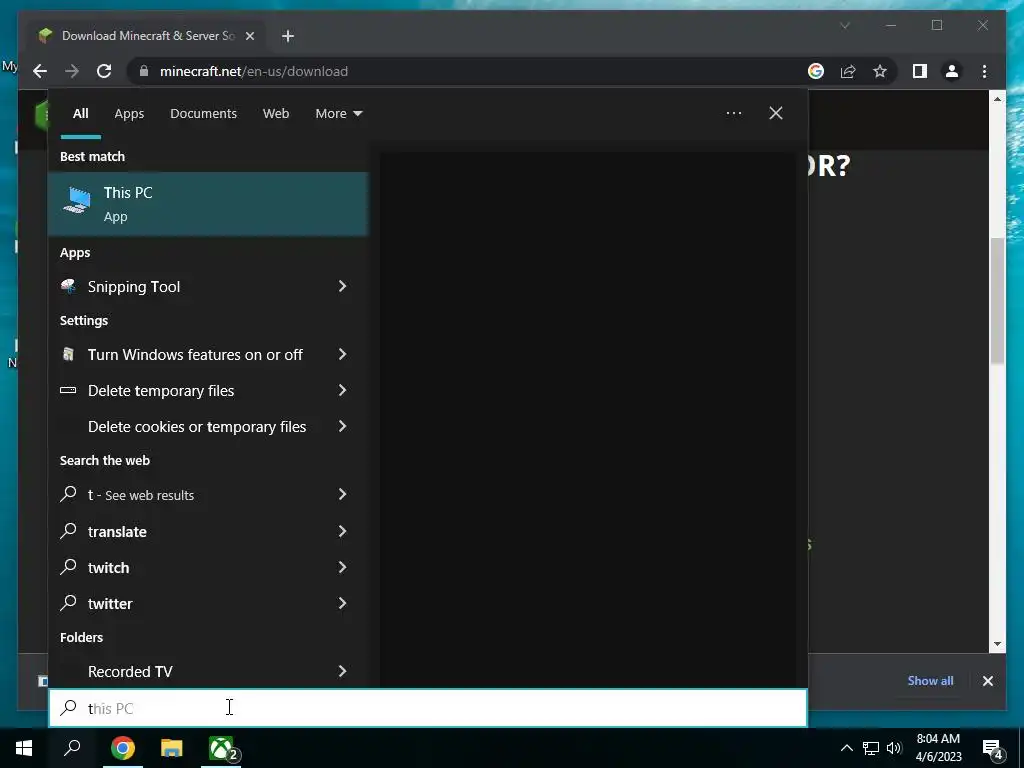Expand Delete cookies or temporary files arrow

tap(342, 426)
